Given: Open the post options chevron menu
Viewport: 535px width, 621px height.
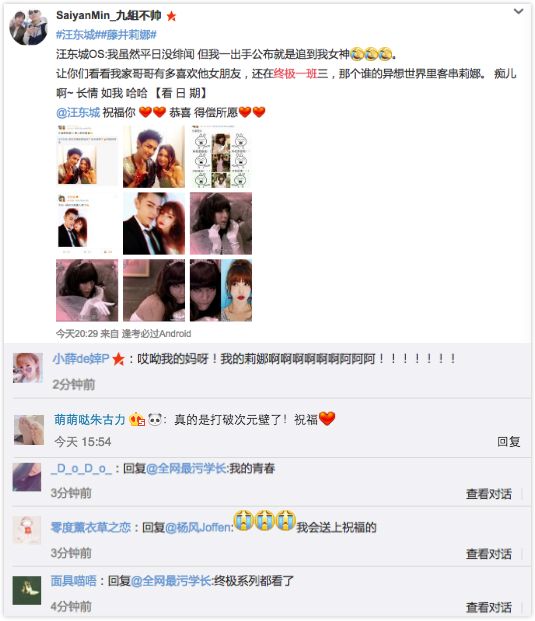Looking at the screenshot, I should click(518, 12).
